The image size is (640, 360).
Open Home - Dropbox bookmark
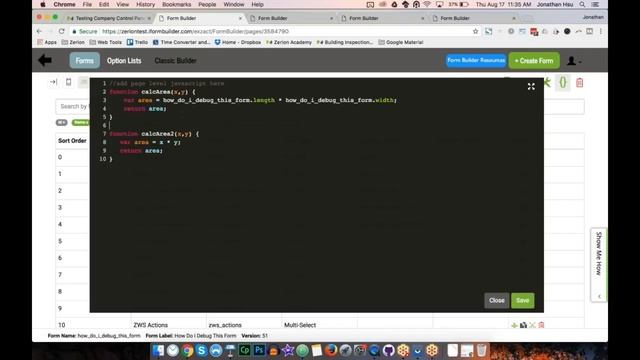[238, 42]
